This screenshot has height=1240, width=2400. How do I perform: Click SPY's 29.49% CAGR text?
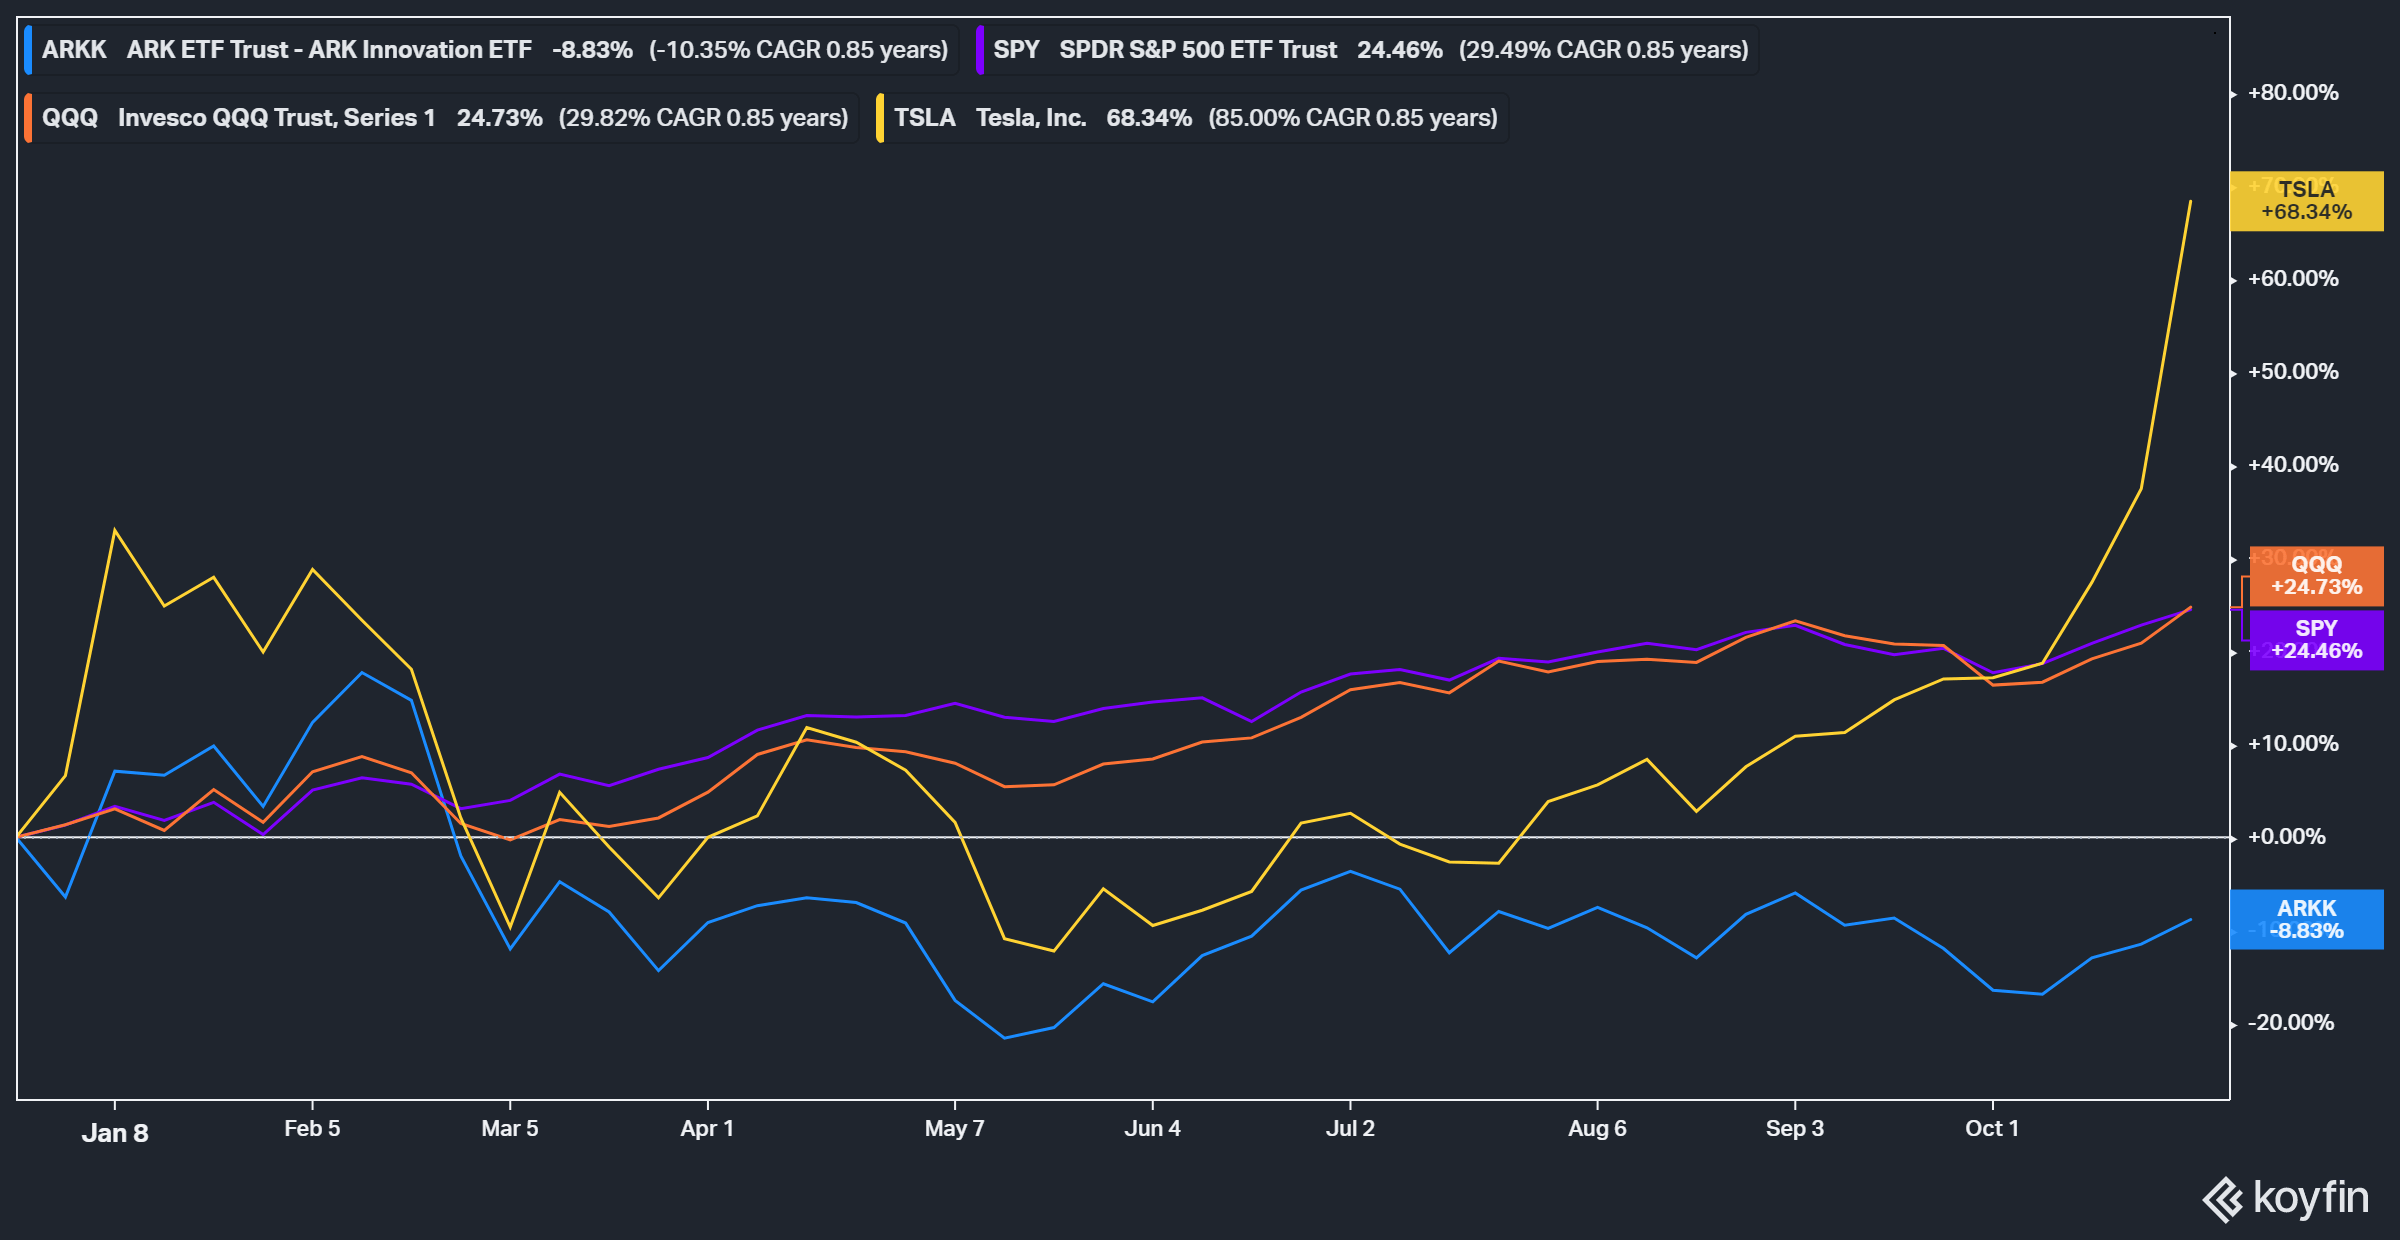(1604, 50)
